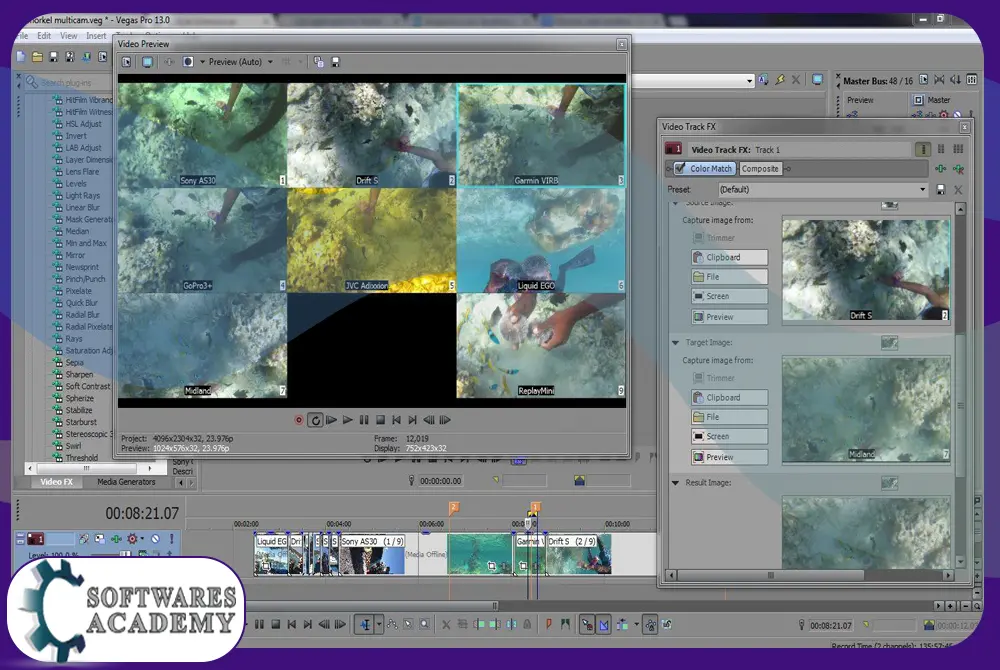Switch to the Media Generators tab
Viewport: 1000px width, 670px height.
pyautogui.click(x=126, y=482)
